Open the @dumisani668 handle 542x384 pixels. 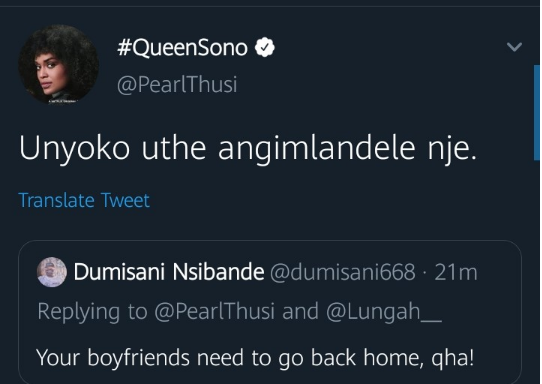pos(343,272)
